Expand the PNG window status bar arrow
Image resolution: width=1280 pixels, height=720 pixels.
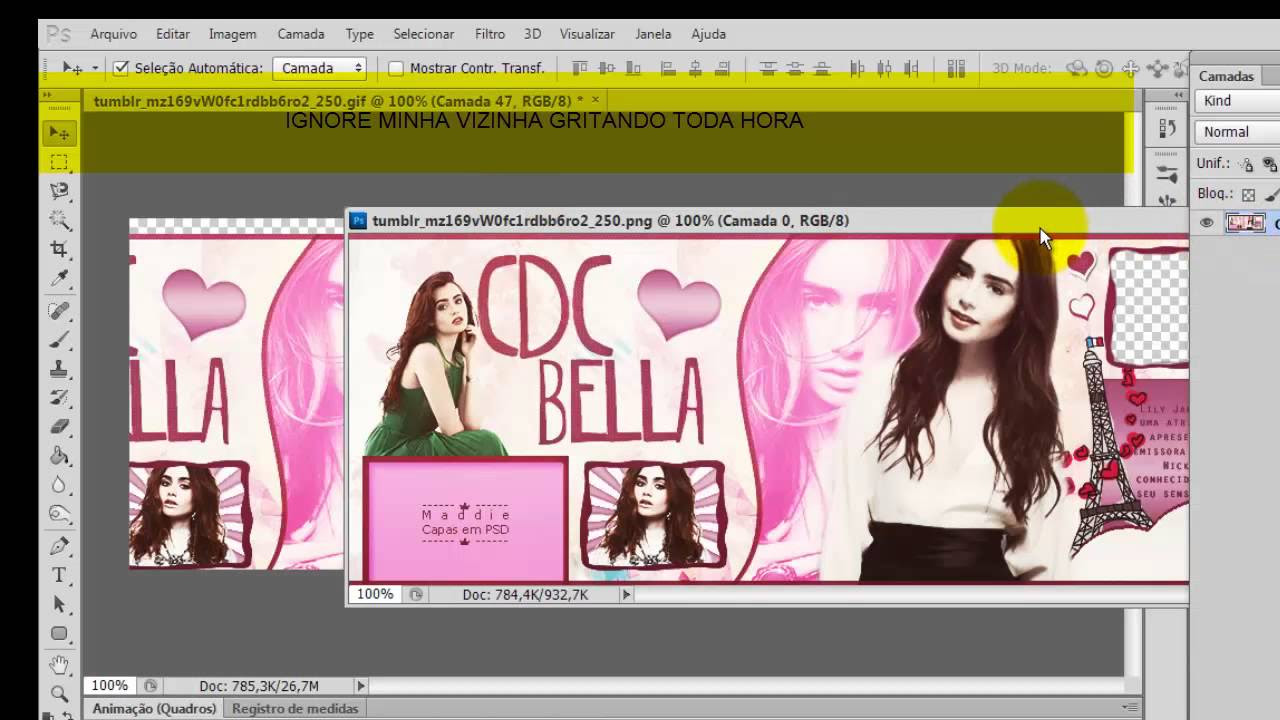627,594
